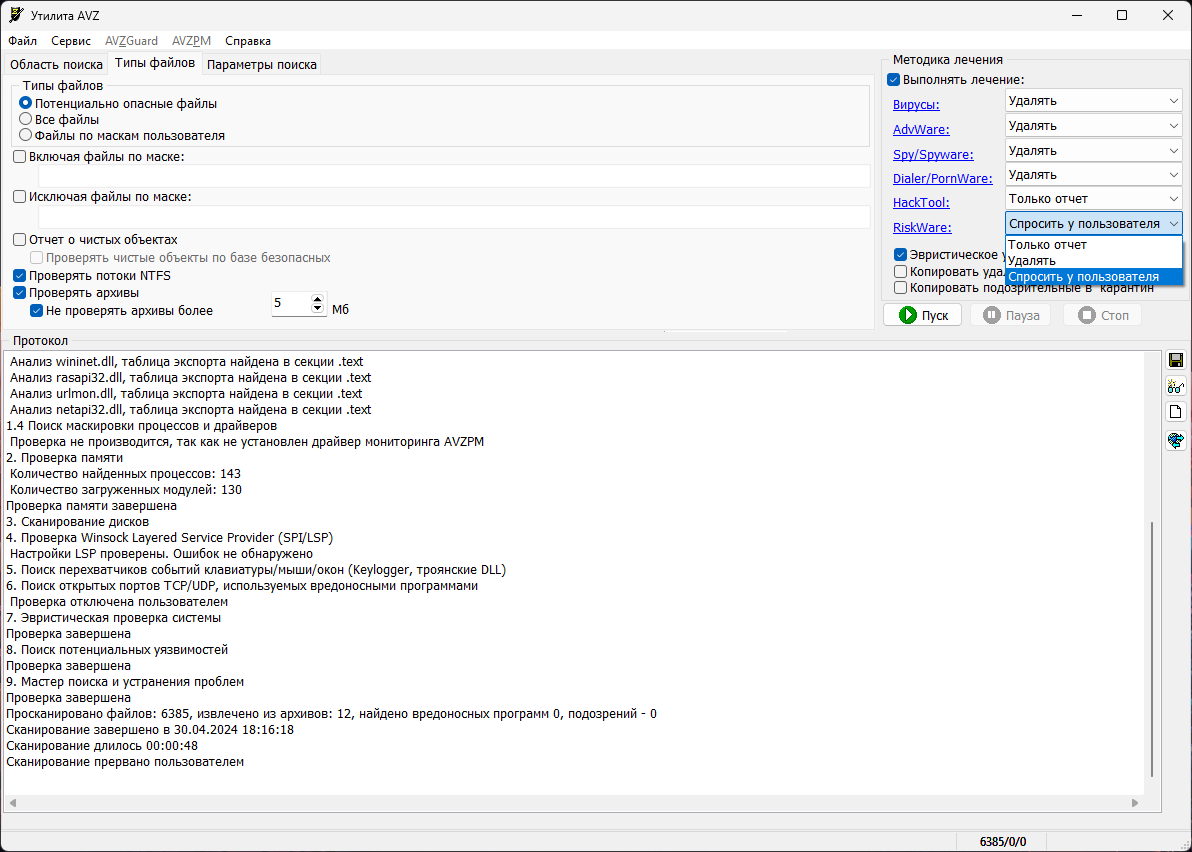Image resolution: width=1192 pixels, height=852 pixels.
Task: Click the green play icon on Пуск
Action: click(908, 315)
